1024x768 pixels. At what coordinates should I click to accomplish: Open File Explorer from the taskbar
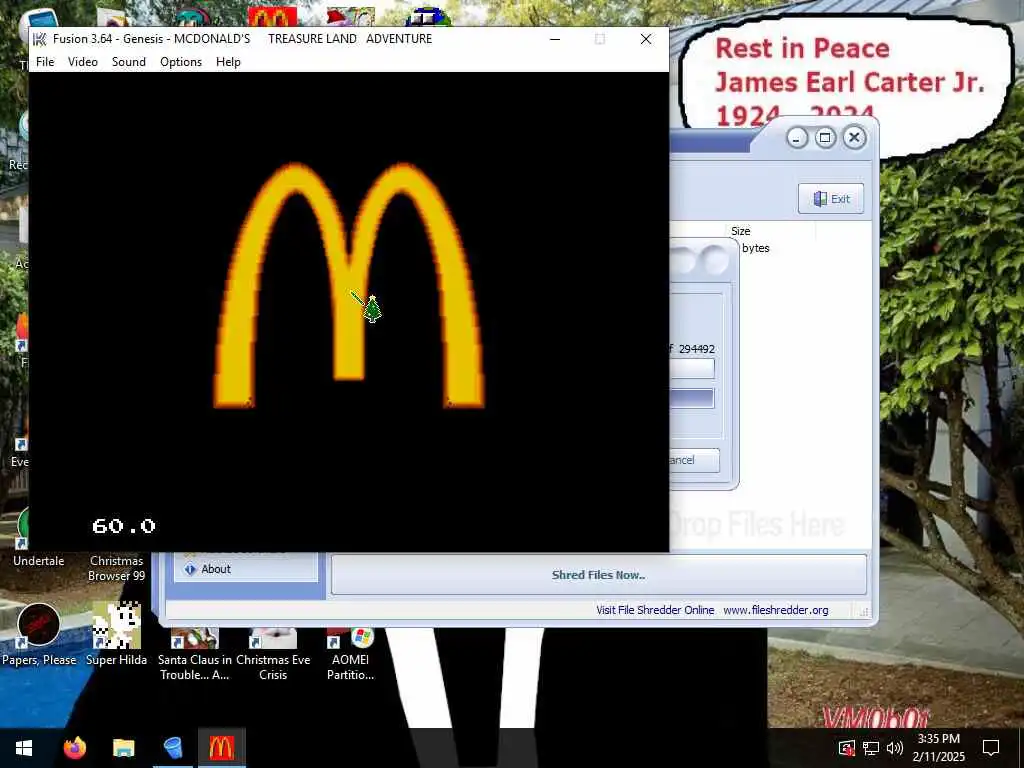point(123,748)
